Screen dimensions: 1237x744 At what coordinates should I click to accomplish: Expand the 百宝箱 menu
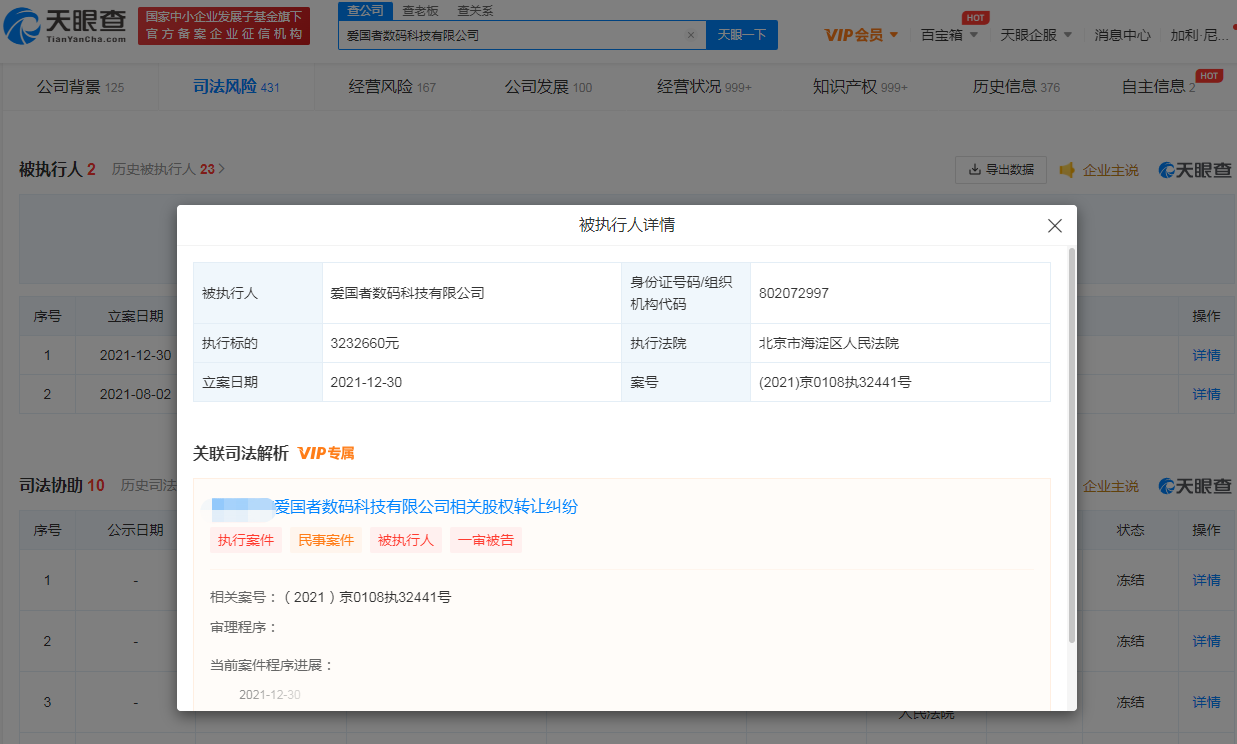point(949,35)
